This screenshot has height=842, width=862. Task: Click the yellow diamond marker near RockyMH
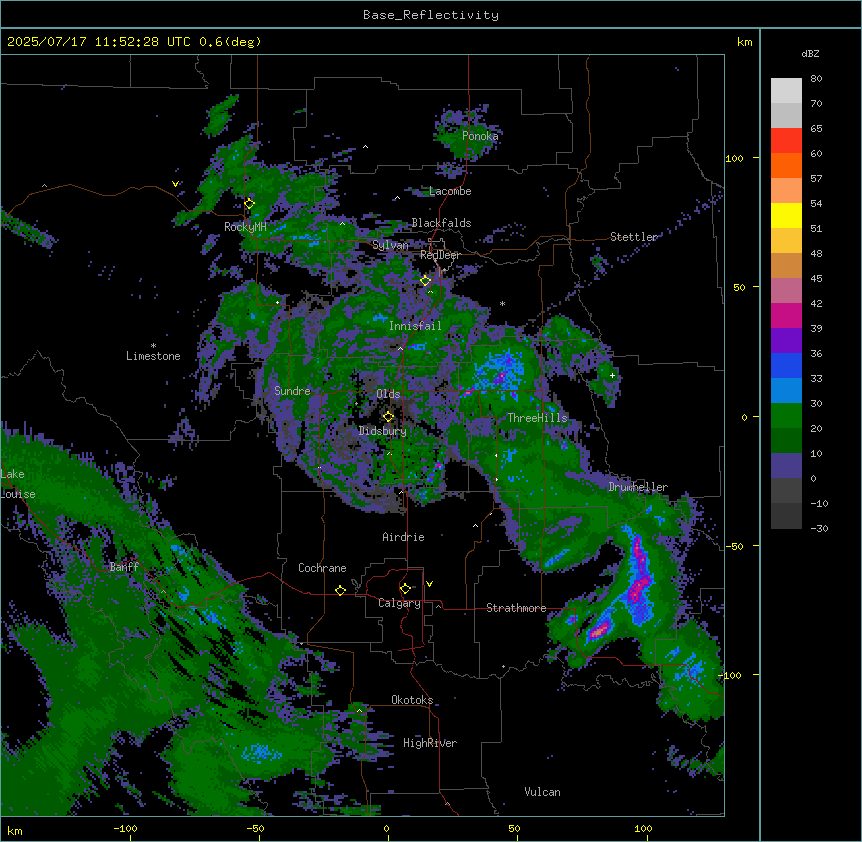point(249,204)
